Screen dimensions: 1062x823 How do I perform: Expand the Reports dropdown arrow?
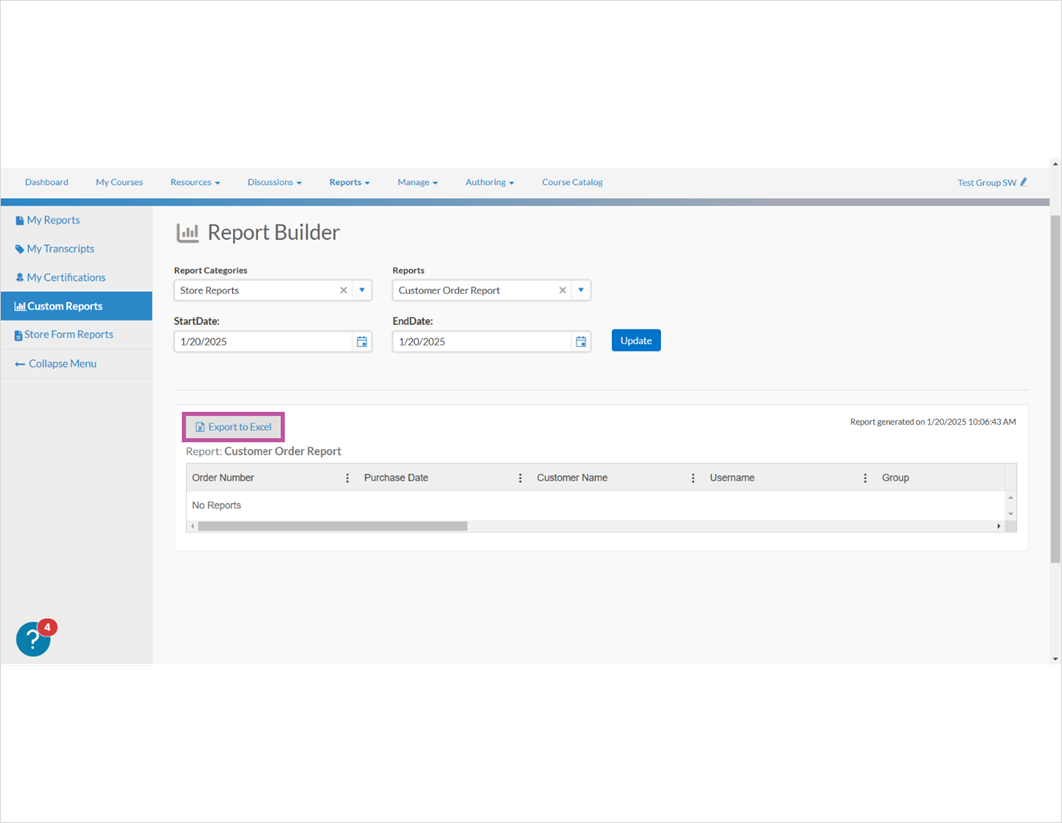click(x=580, y=290)
